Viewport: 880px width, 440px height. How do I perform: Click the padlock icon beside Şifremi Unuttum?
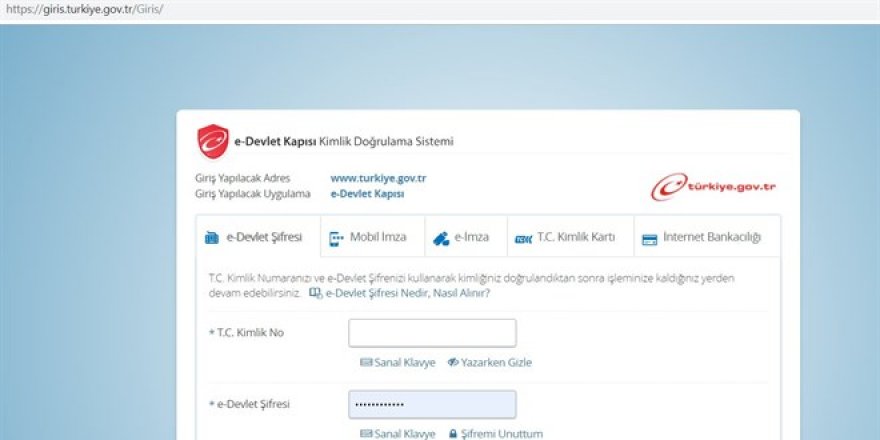(452, 434)
